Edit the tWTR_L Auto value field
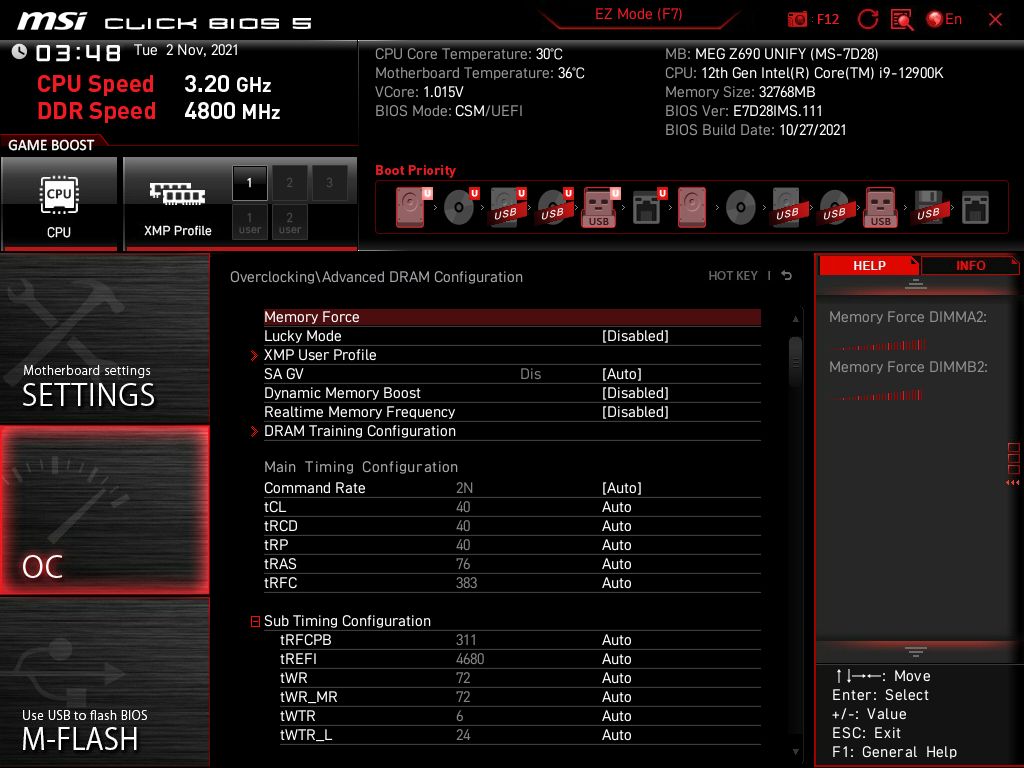Image resolution: width=1024 pixels, height=768 pixels. click(x=616, y=735)
